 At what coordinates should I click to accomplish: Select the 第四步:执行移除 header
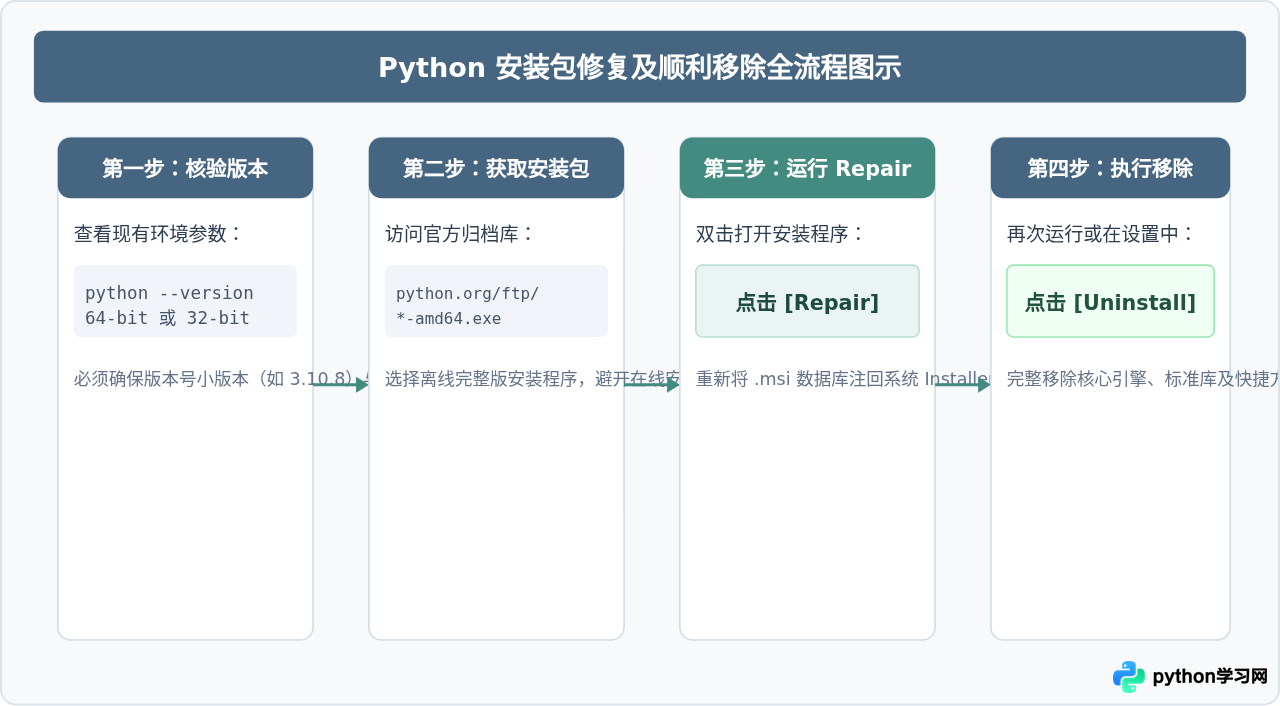(x=1110, y=168)
